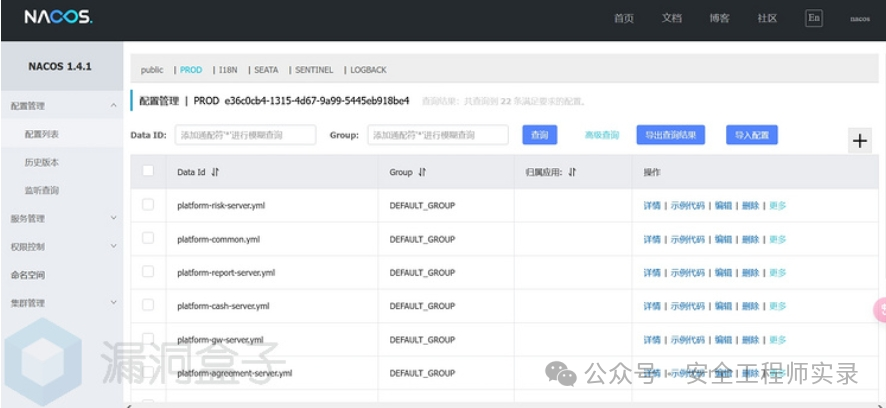Sort by Group column arrows

click(422, 172)
